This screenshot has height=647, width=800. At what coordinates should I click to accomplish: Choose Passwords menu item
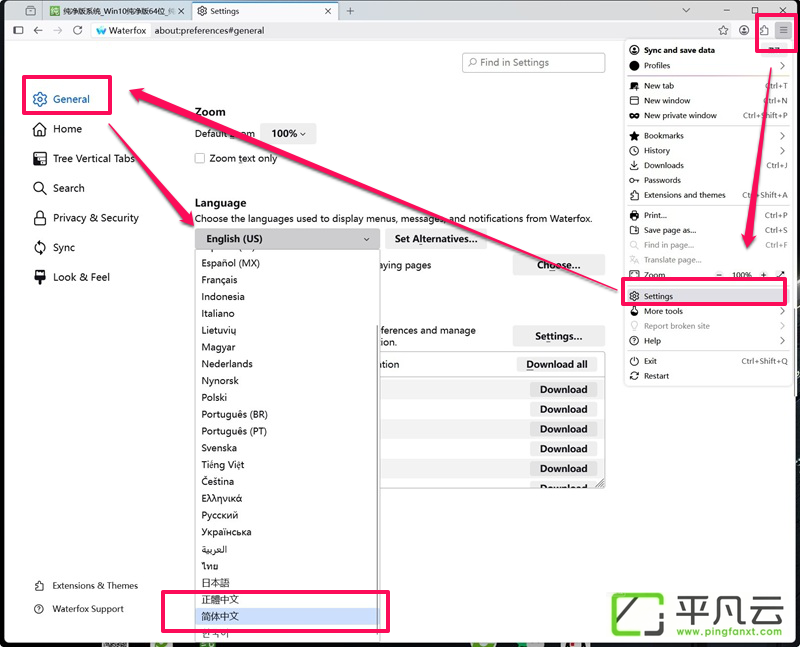(x=708, y=180)
